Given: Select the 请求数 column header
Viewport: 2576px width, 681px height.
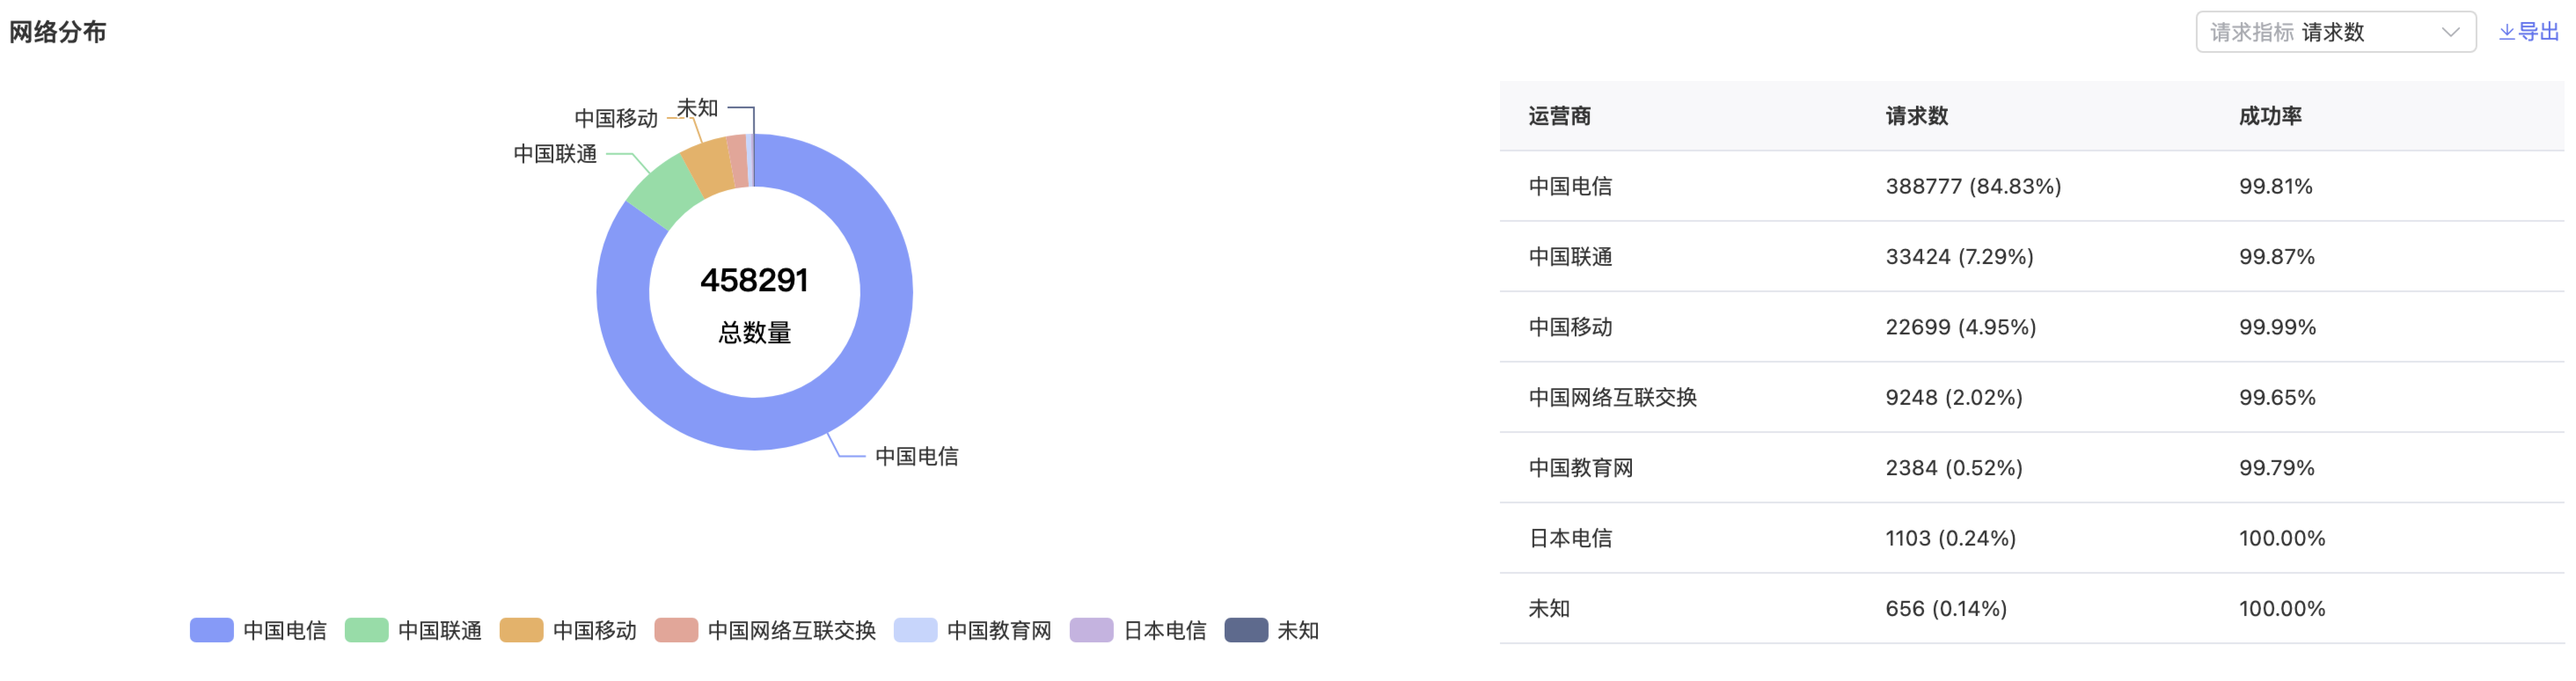Looking at the screenshot, I should pyautogui.click(x=1916, y=116).
